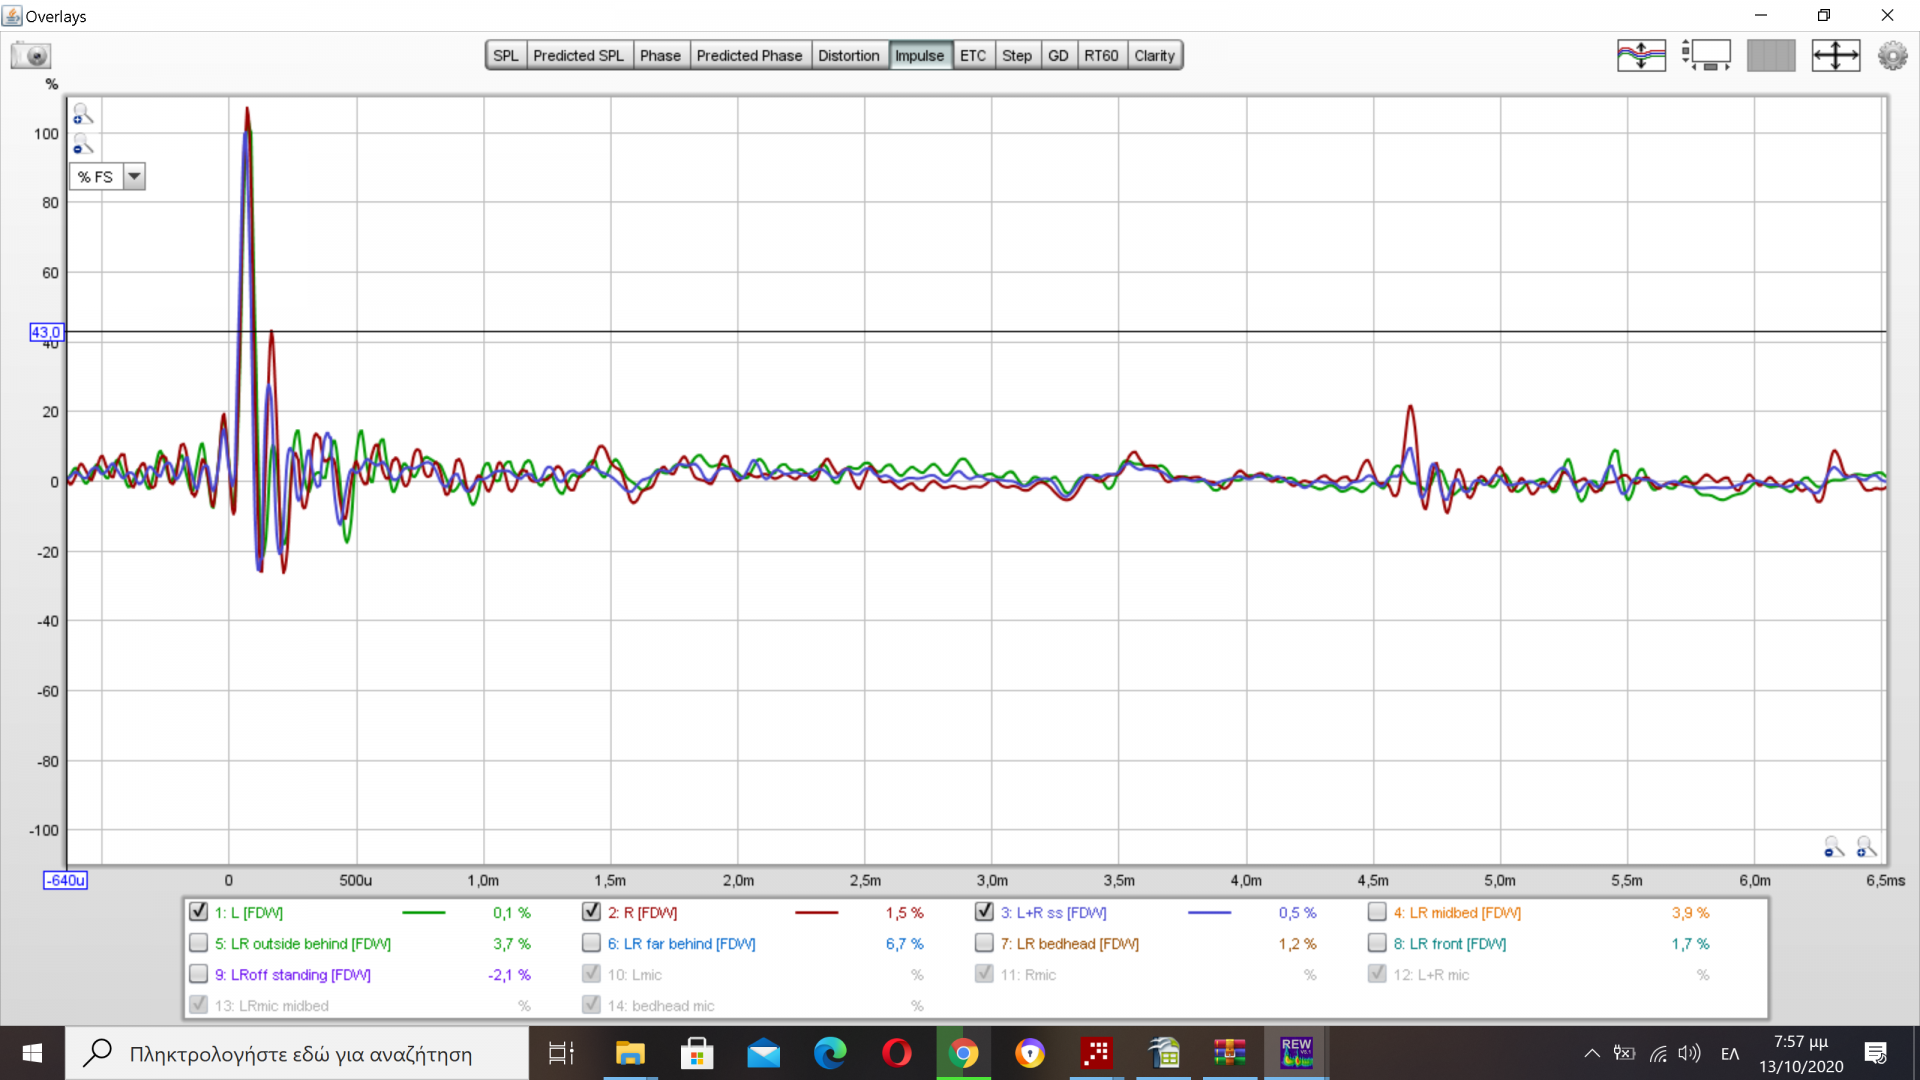Image resolution: width=1920 pixels, height=1080 pixels.
Task: Enable the 6: LR far behind trace
Action: pos(591,943)
